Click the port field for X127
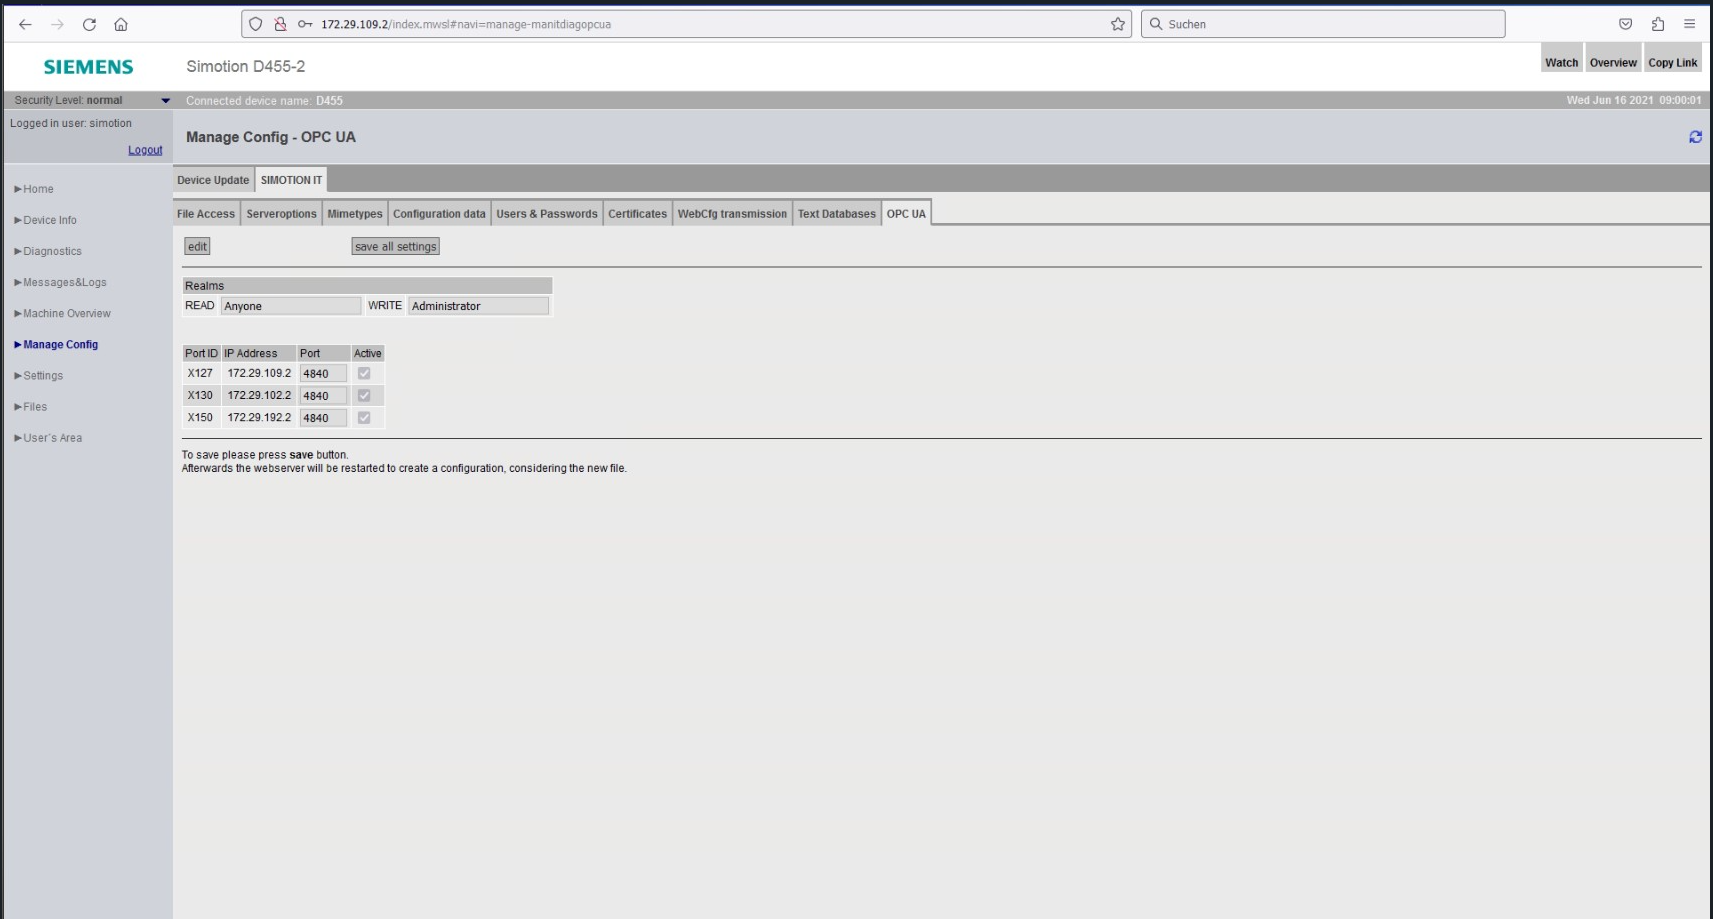The image size is (1713, 919). click(x=323, y=373)
